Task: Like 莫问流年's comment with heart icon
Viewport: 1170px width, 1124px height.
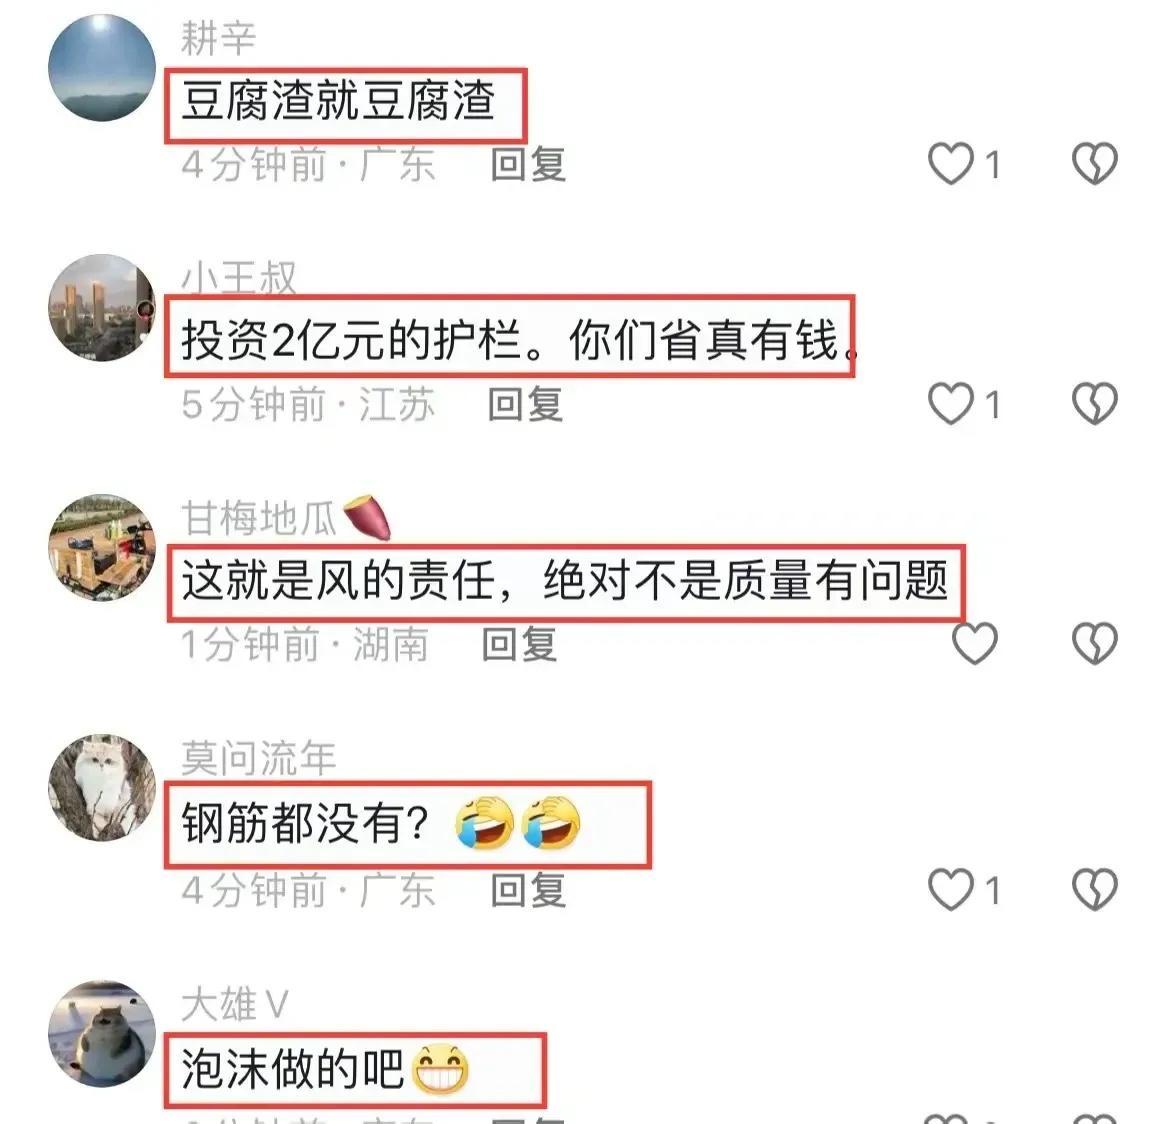Action: tap(951, 889)
